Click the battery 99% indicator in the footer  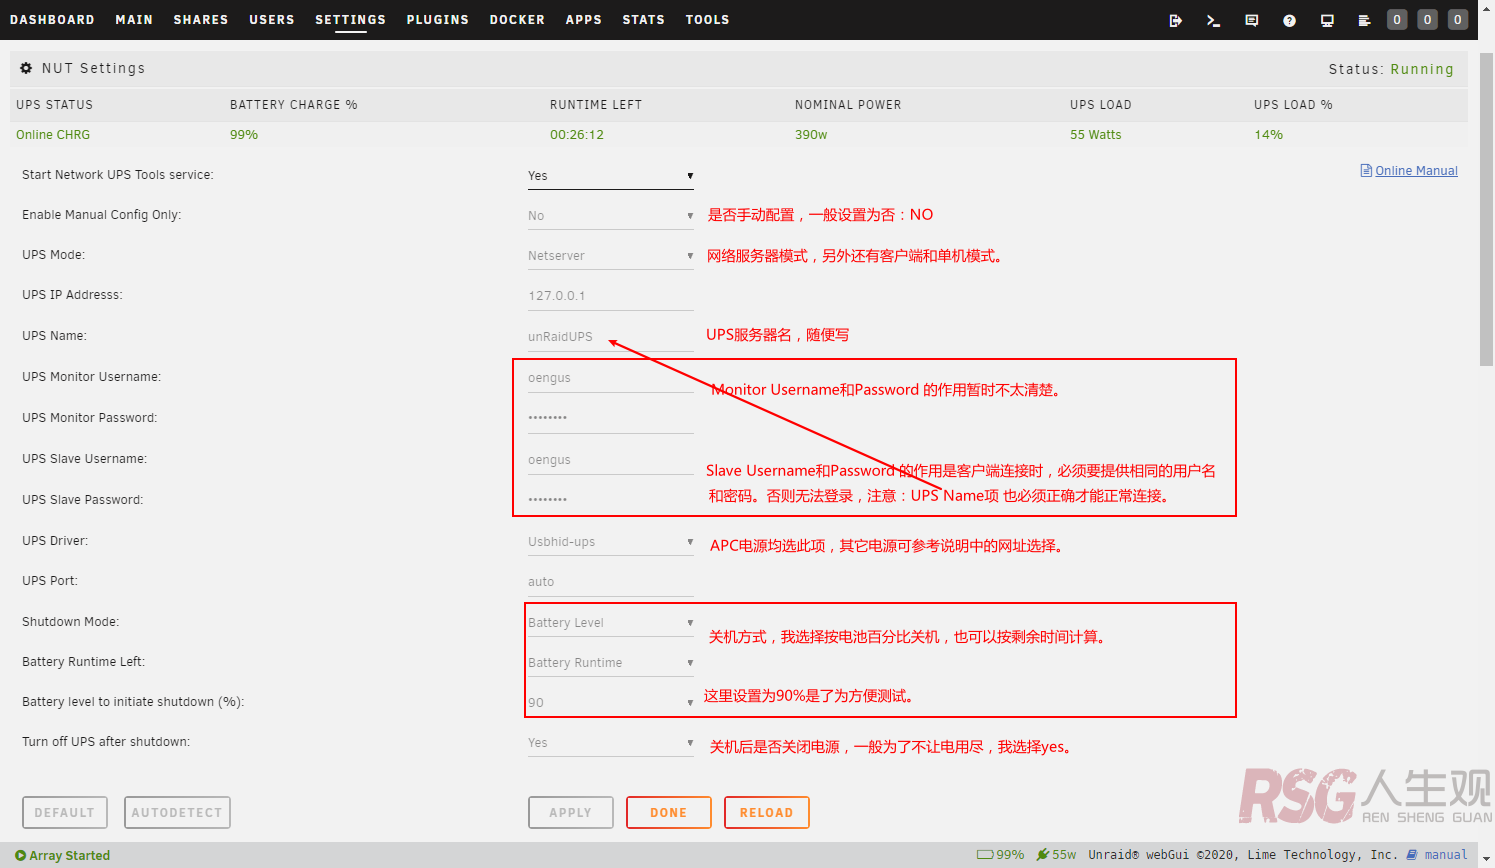[1001, 855]
